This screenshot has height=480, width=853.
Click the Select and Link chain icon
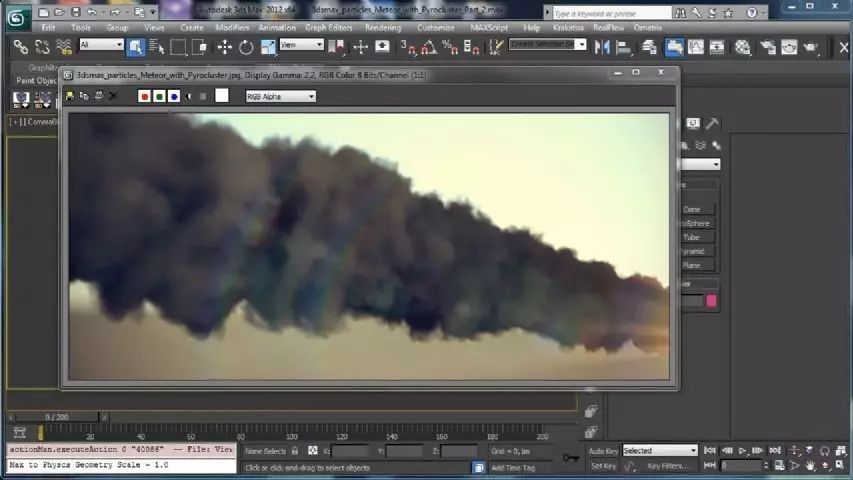tap(21, 47)
